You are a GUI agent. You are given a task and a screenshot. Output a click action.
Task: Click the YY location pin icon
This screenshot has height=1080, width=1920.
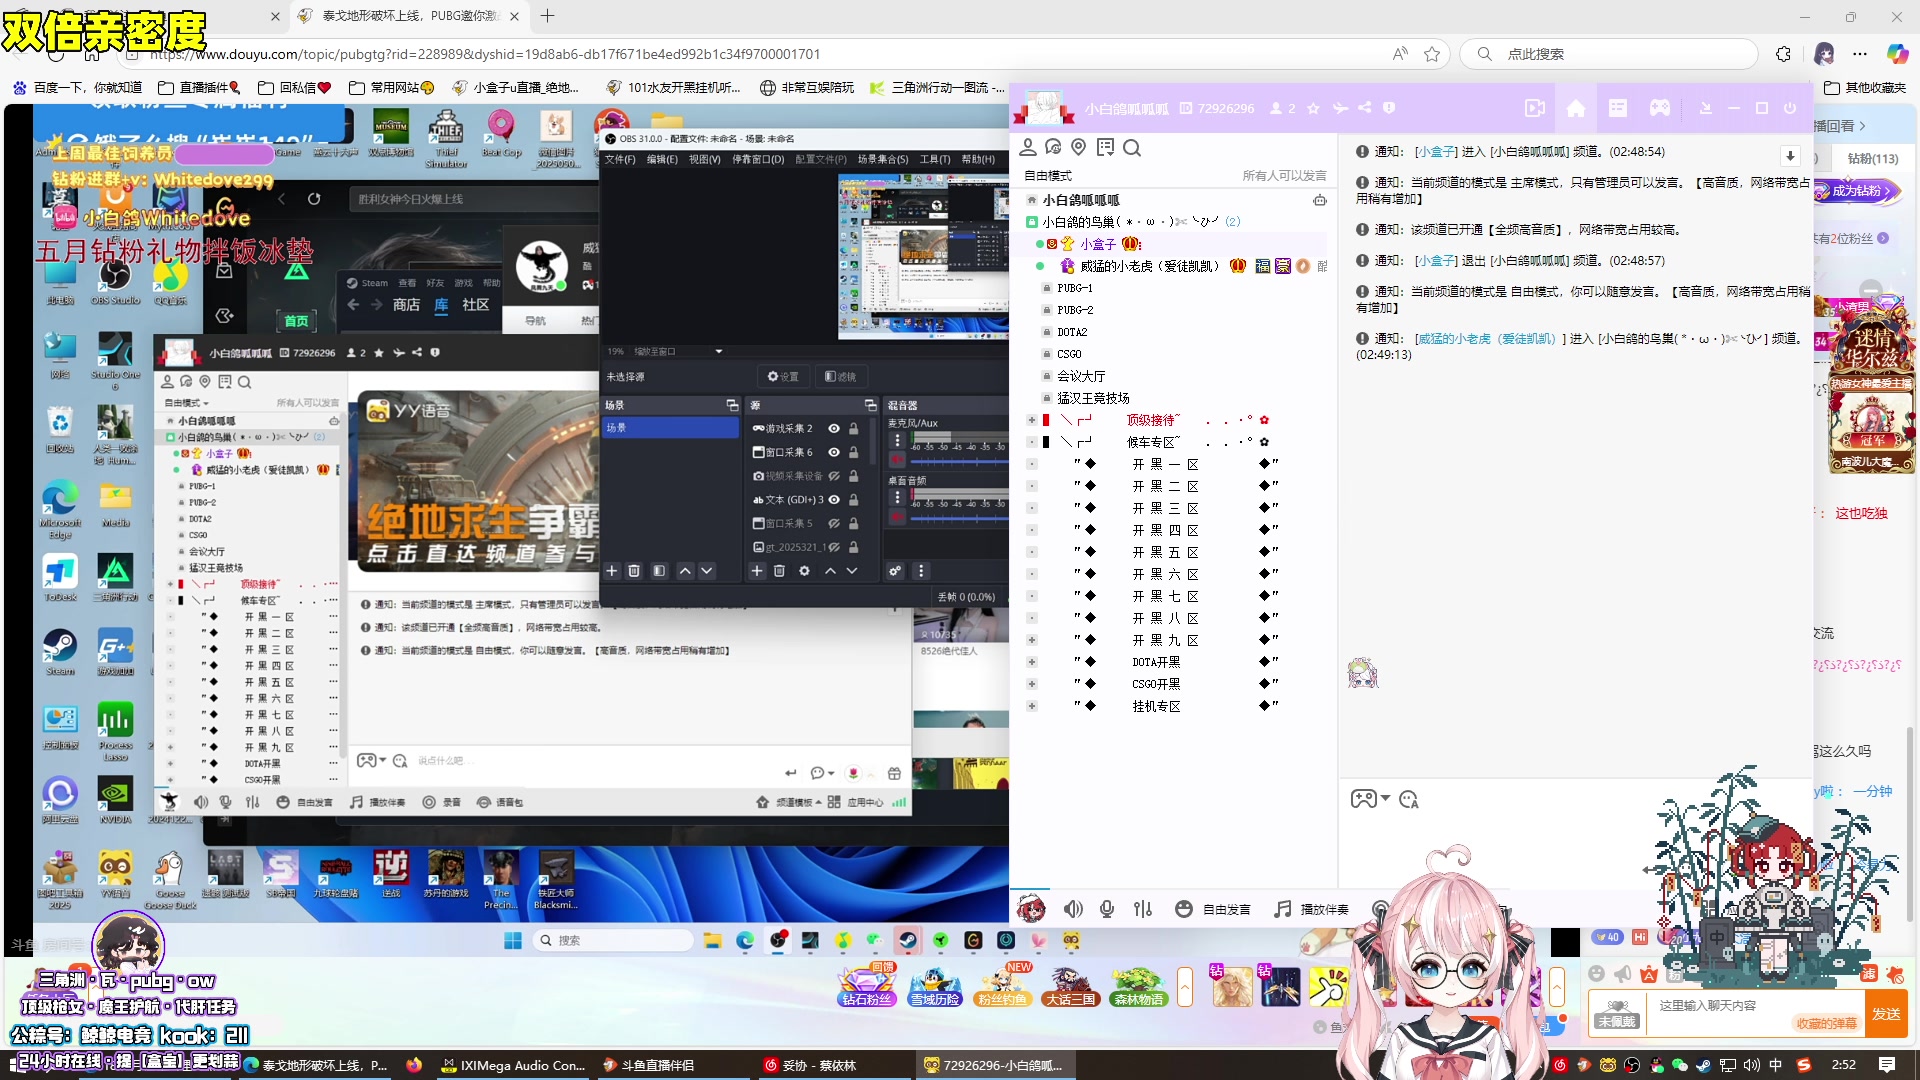coord(1078,147)
